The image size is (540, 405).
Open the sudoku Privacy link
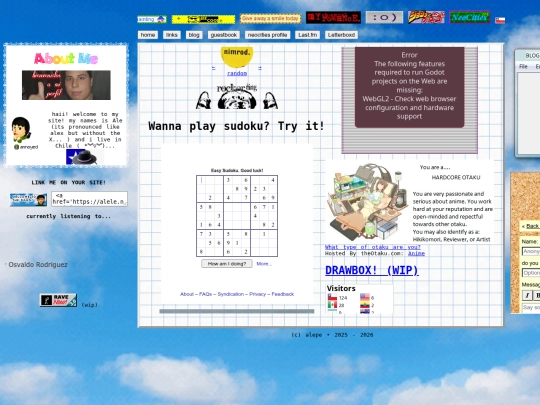pyautogui.click(x=258, y=294)
